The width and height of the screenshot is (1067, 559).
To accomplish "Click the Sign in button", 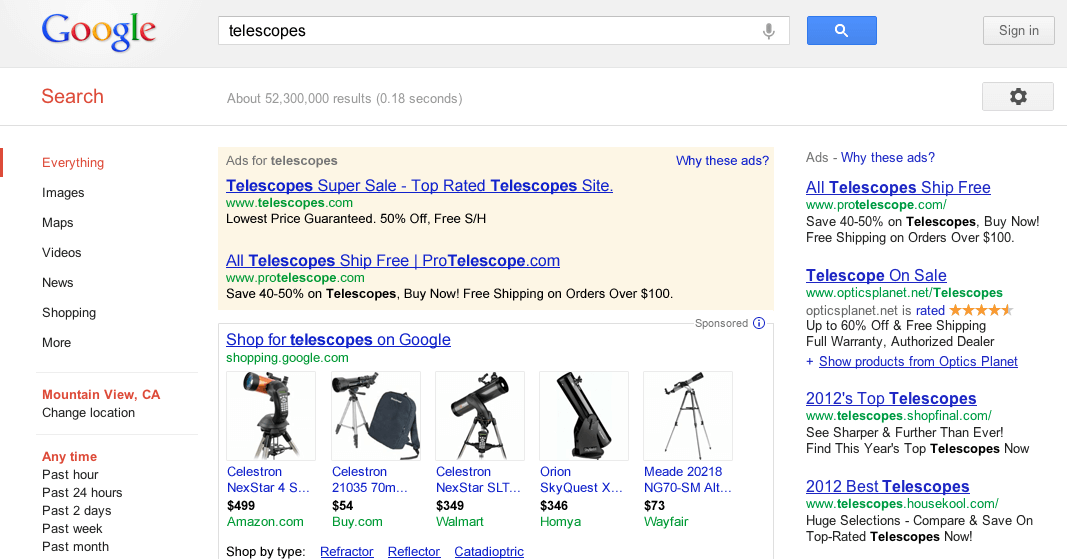I will click(1019, 31).
